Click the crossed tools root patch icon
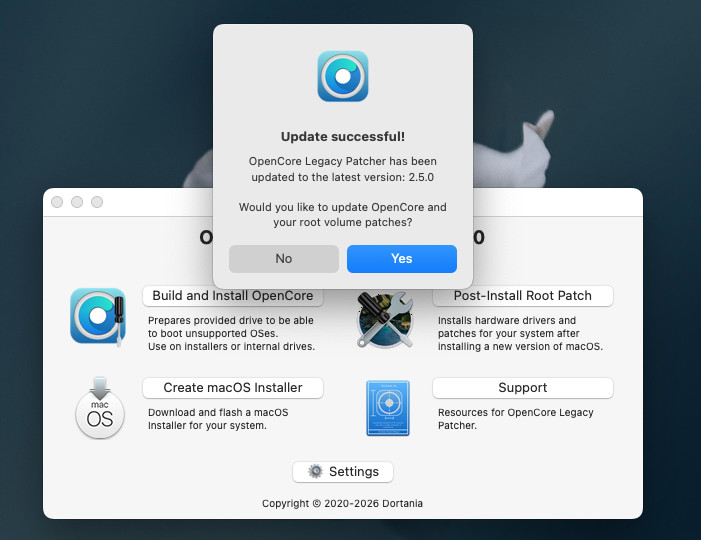This screenshot has height=540, width=701. (385, 320)
